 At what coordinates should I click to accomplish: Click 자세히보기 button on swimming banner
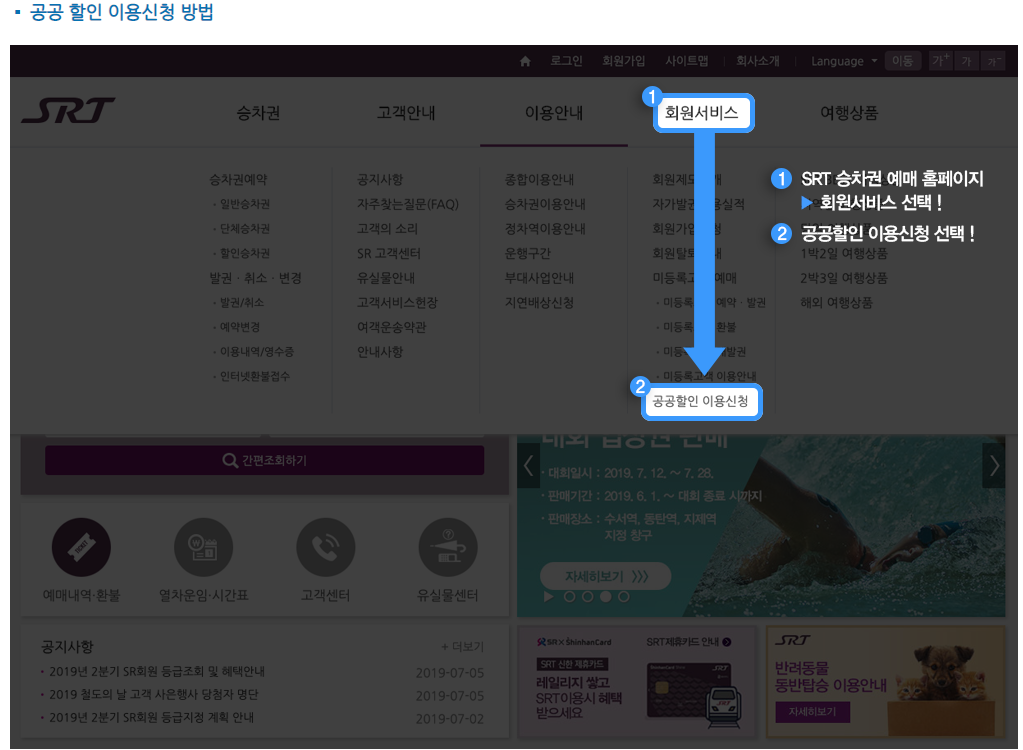[x=605, y=577]
